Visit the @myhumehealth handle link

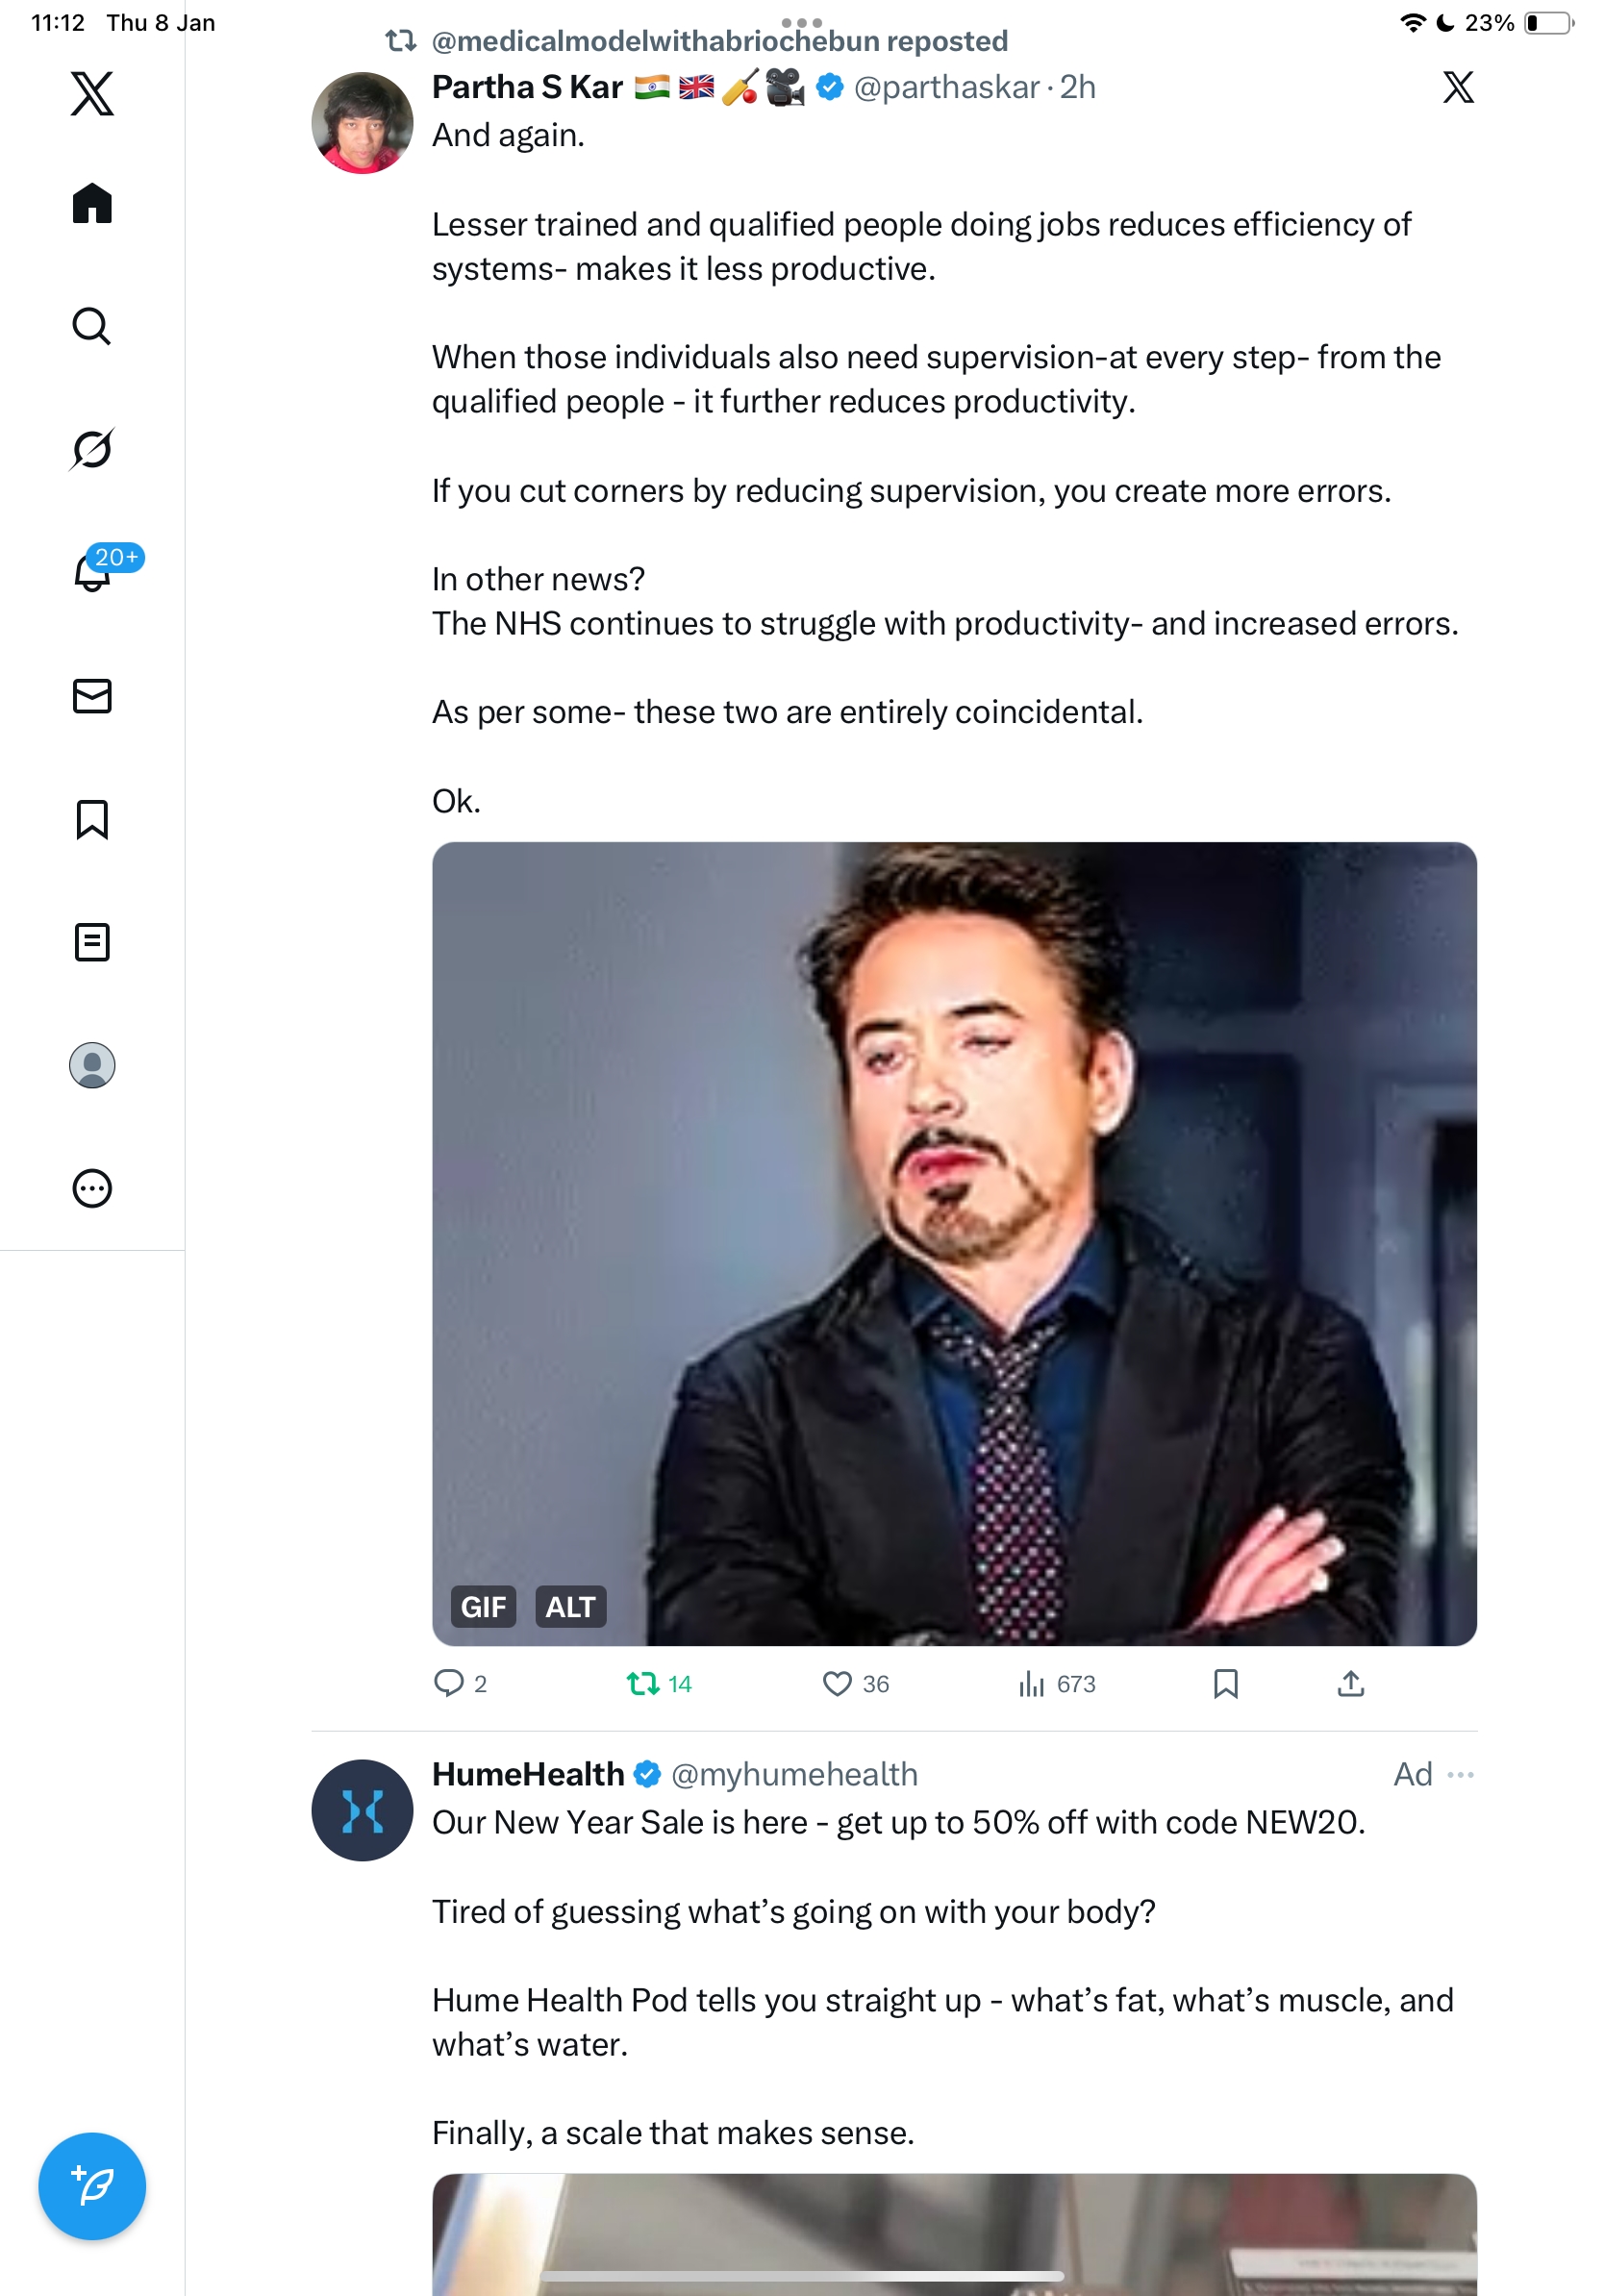click(x=794, y=1774)
